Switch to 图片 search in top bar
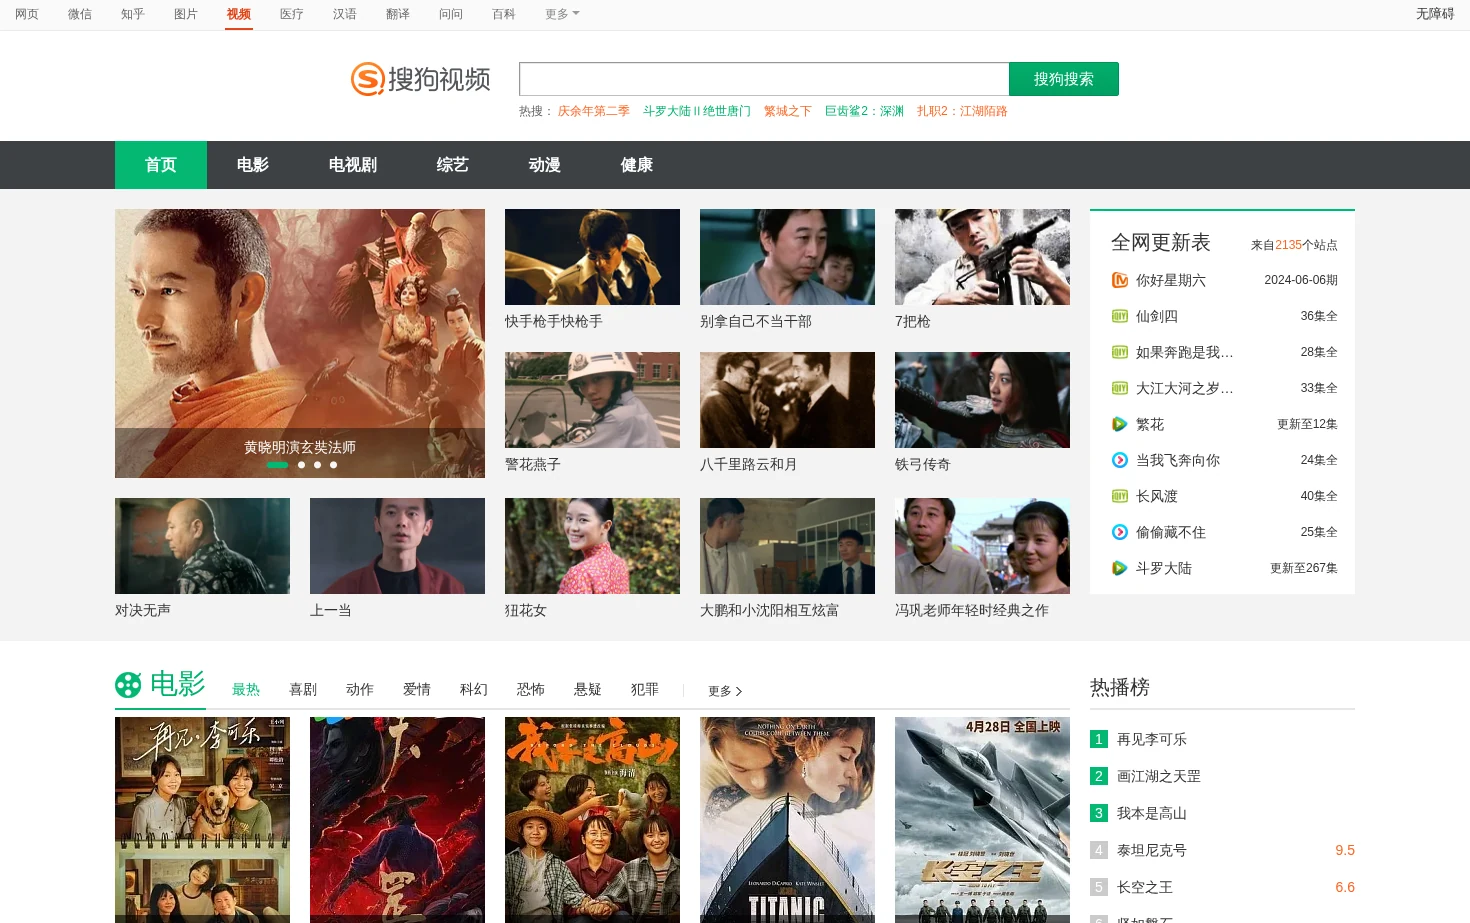Image resolution: width=1470 pixels, height=923 pixels. tap(186, 14)
